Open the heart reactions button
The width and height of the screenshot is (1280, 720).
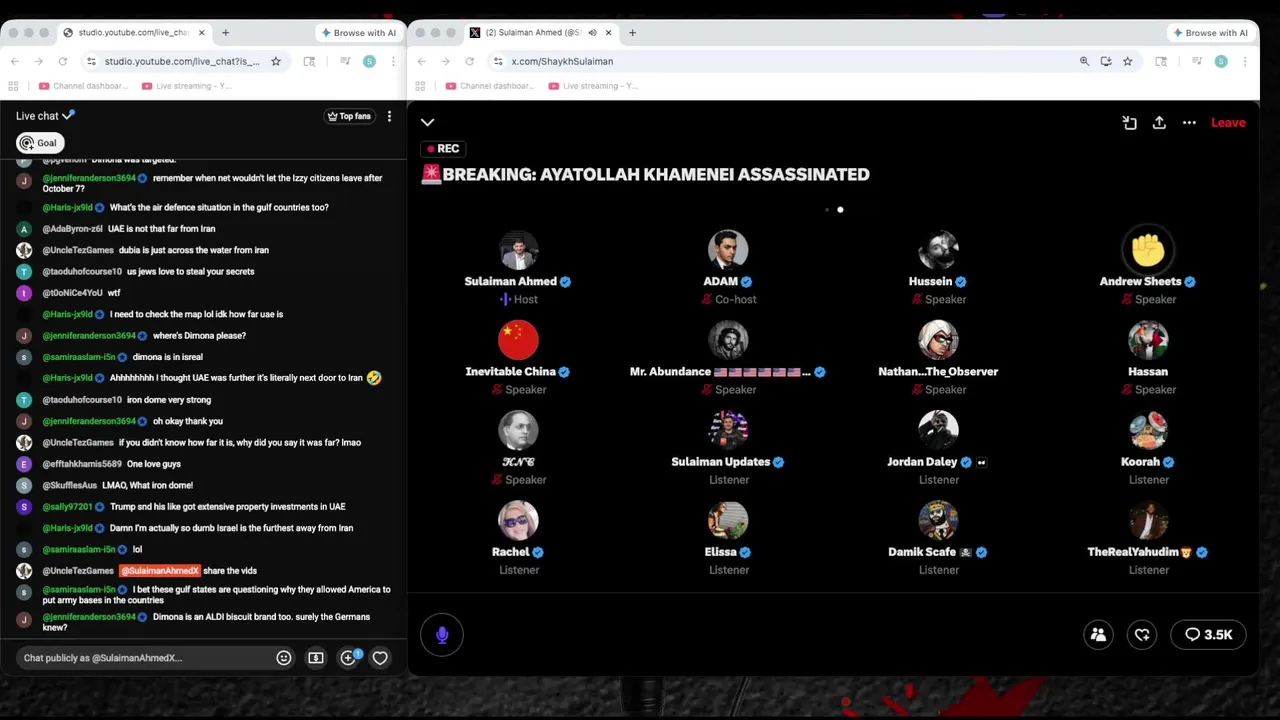(1142, 635)
